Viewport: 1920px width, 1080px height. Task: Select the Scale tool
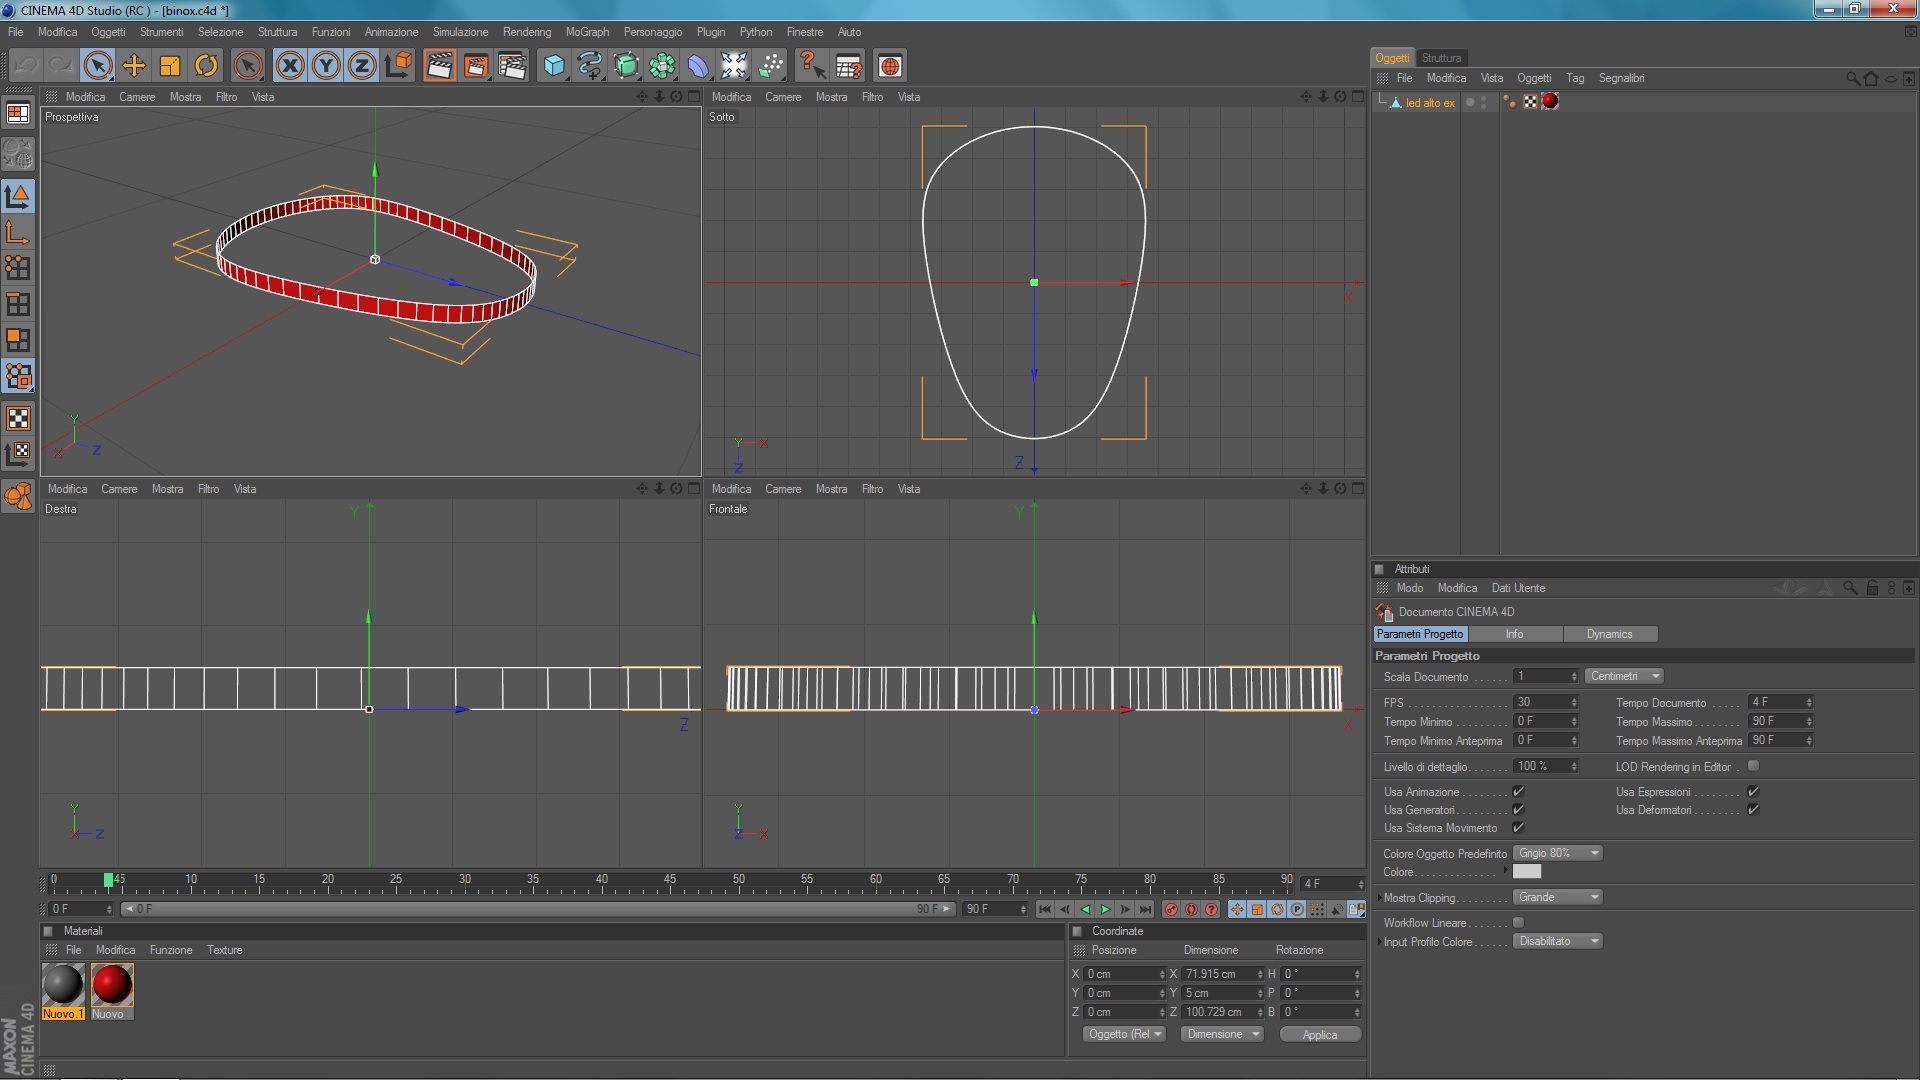(170, 66)
